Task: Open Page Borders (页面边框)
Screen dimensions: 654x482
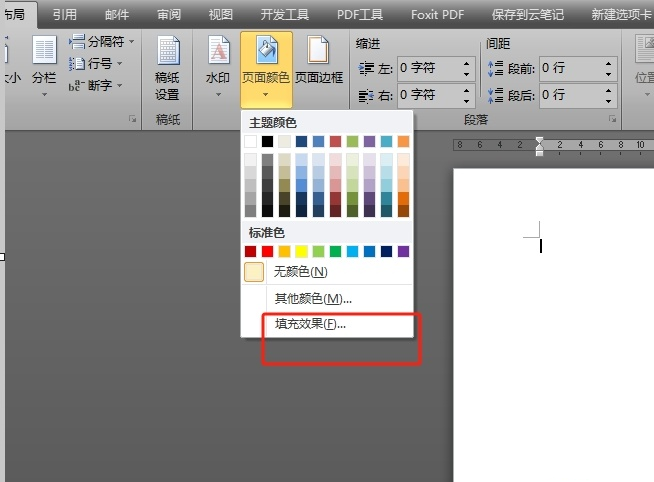Action: (319, 61)
